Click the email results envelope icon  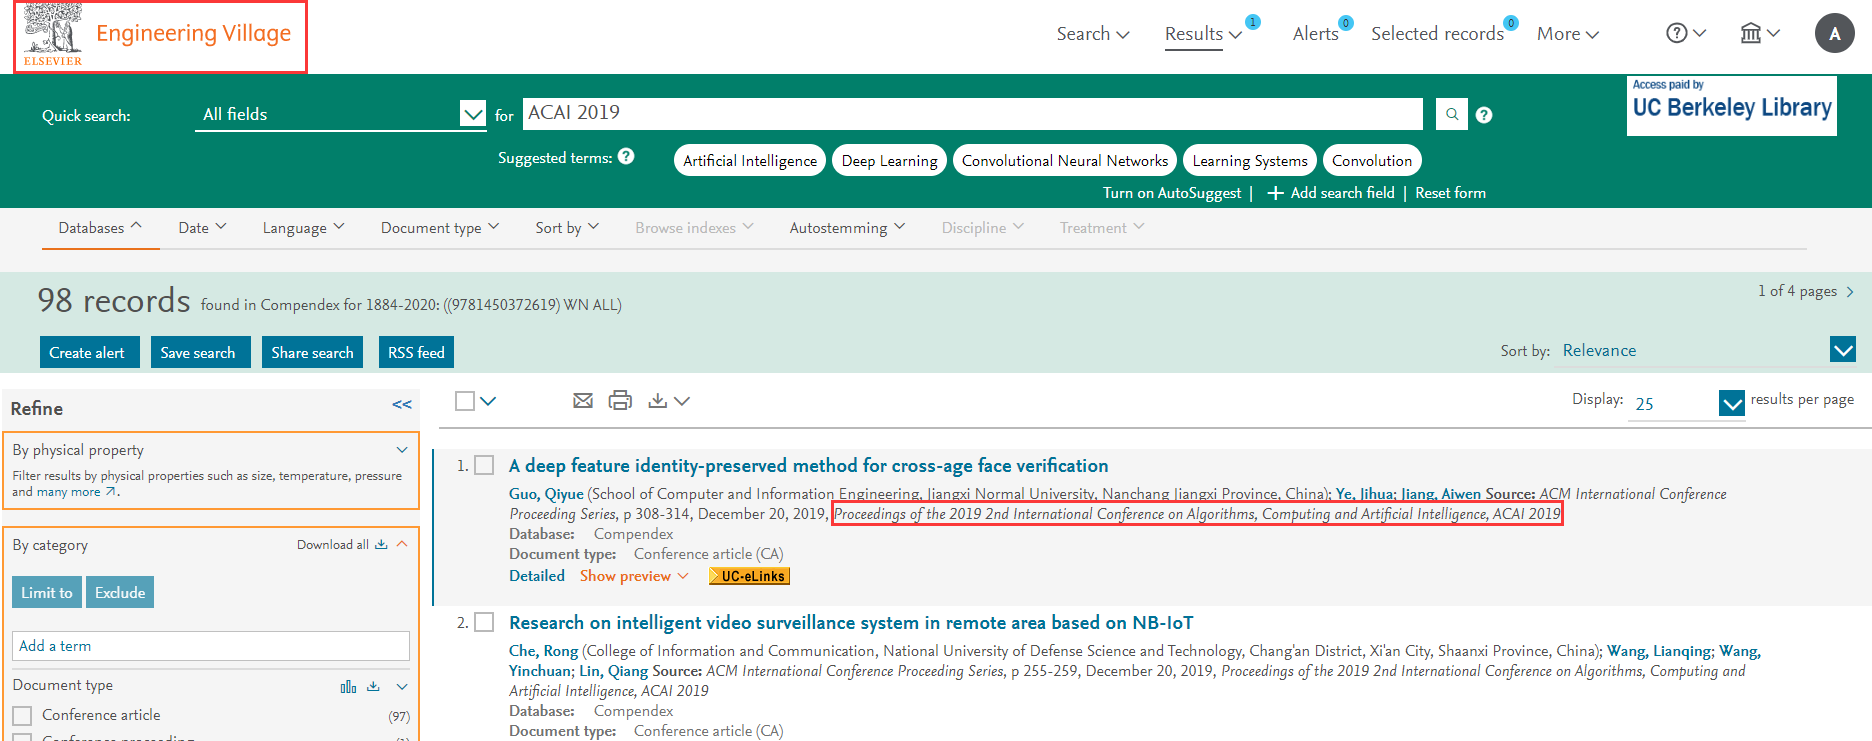point(583,401)
